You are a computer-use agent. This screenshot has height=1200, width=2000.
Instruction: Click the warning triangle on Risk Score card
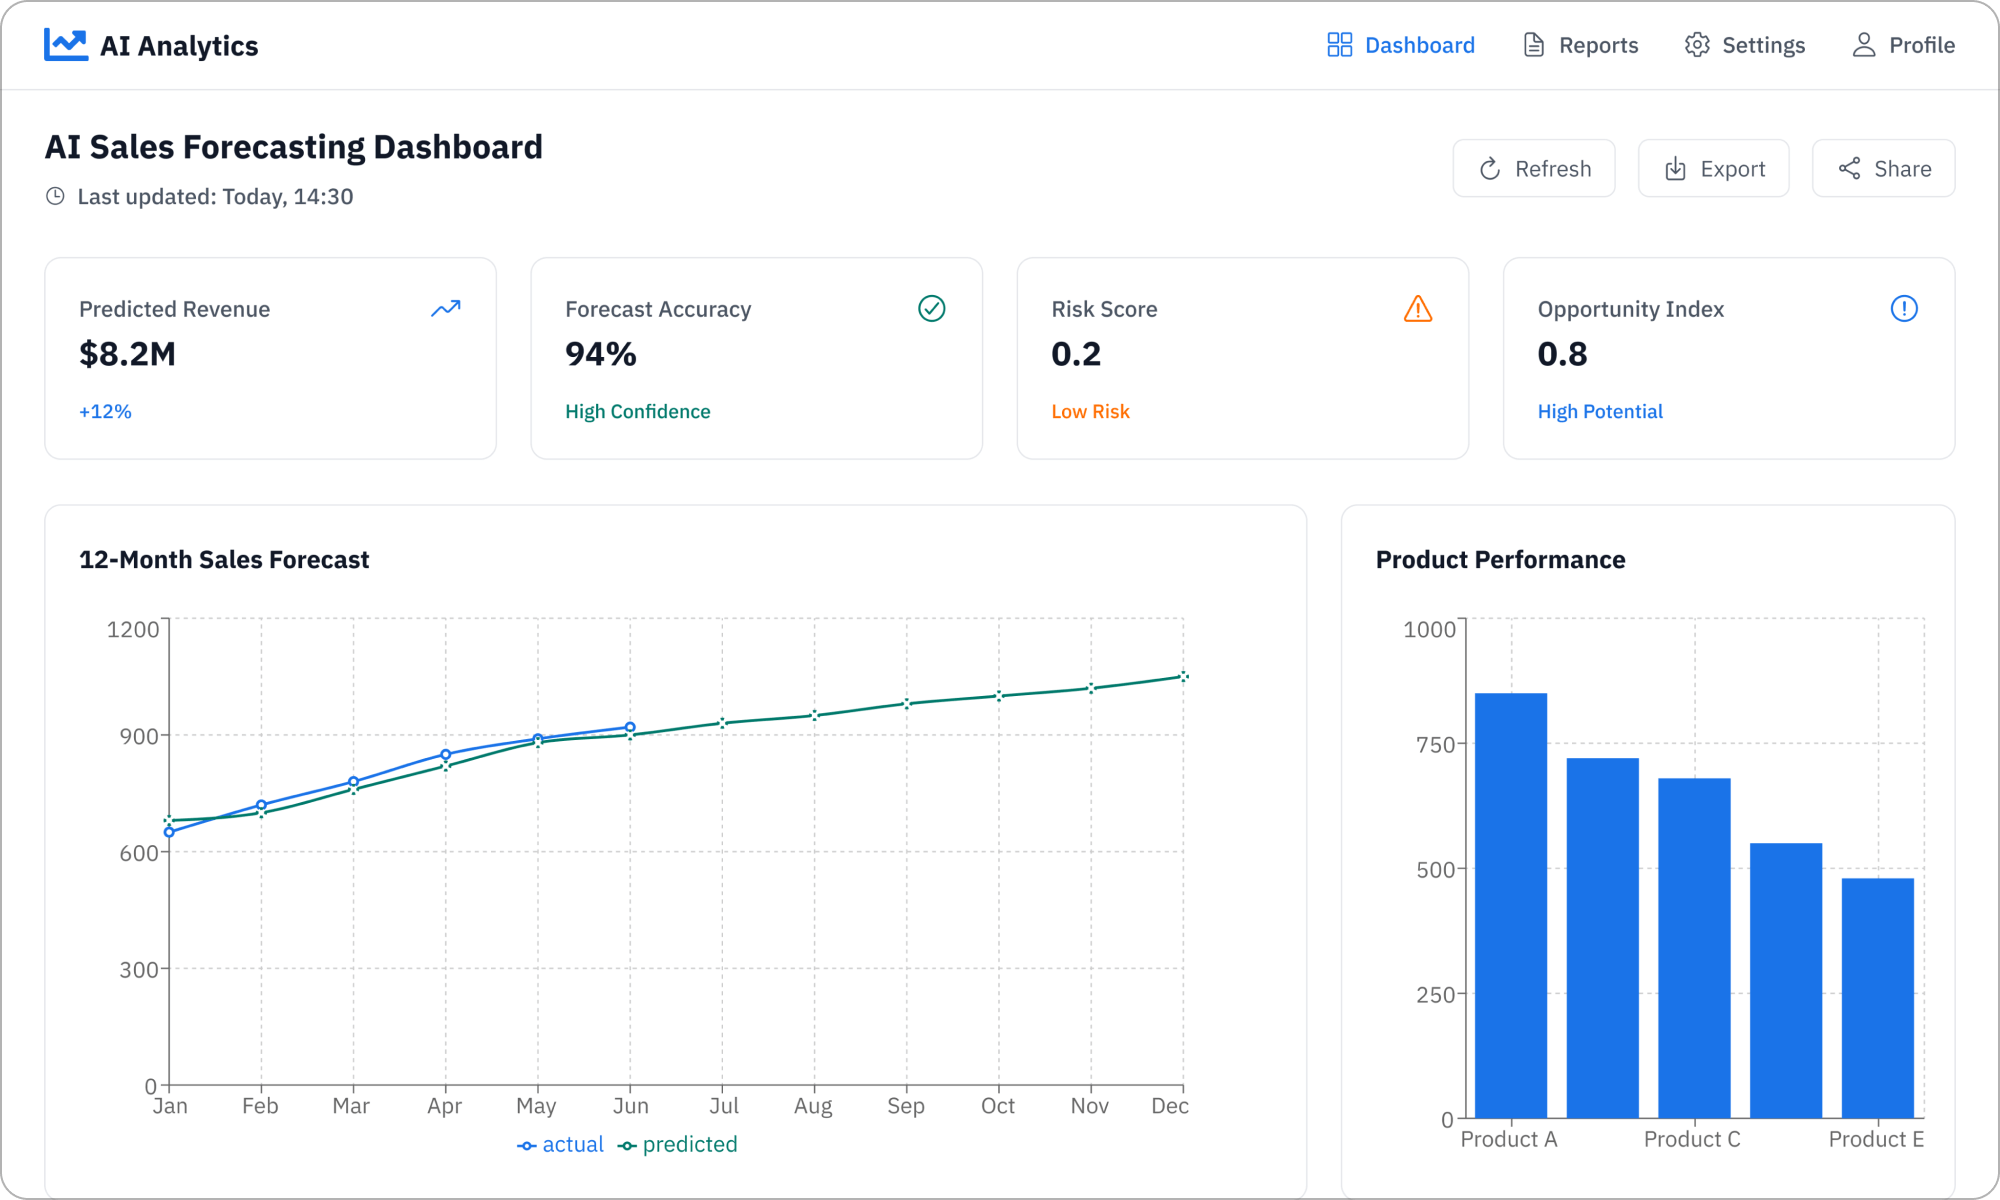point(1417,310)
